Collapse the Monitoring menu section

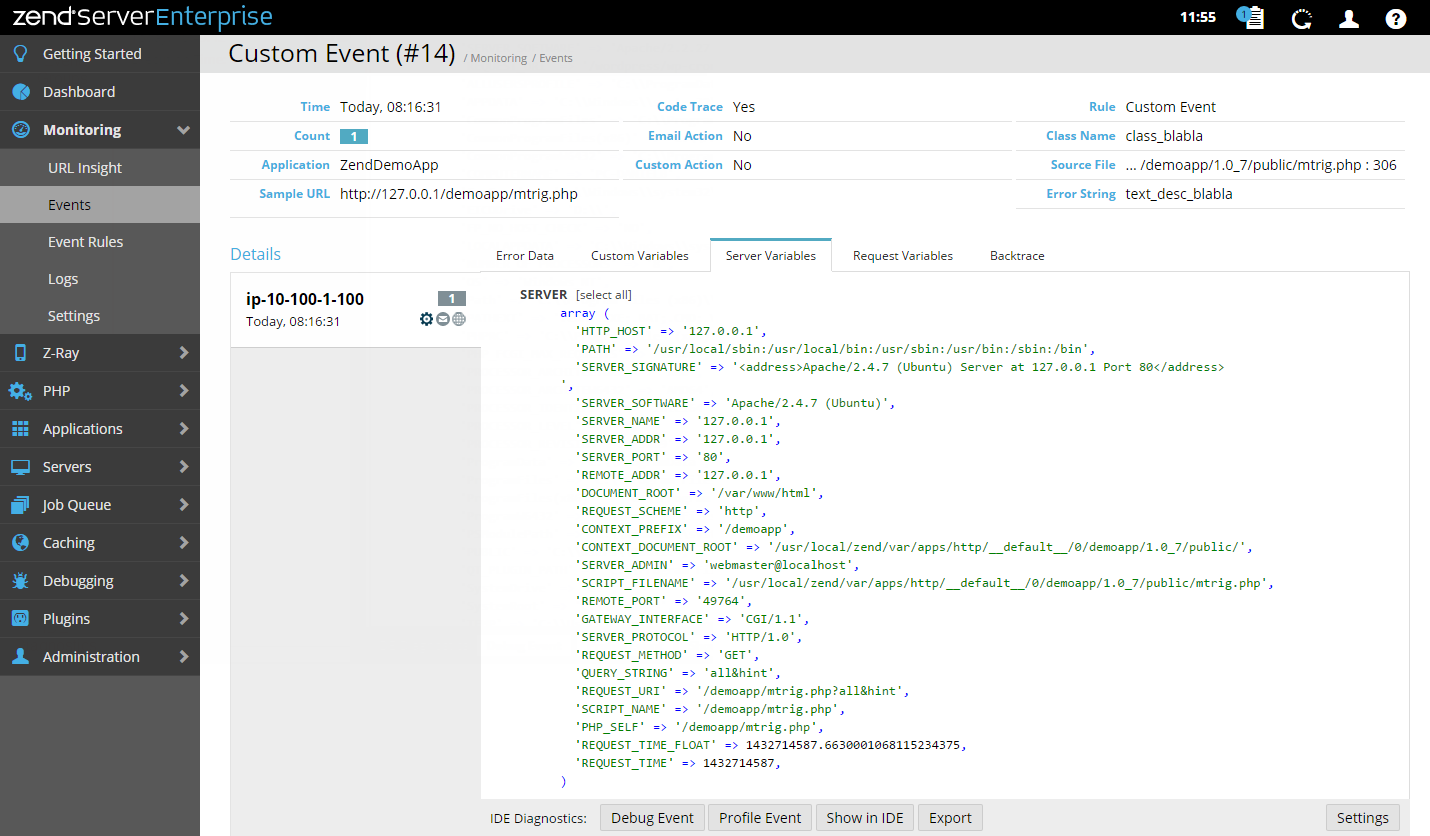(x=183, y=130)
